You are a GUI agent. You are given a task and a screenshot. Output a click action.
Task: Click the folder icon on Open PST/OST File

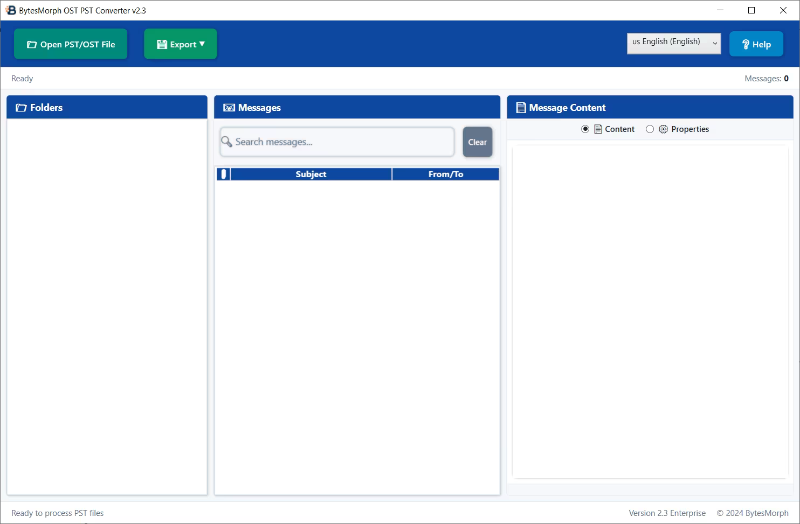pos(31,45)
